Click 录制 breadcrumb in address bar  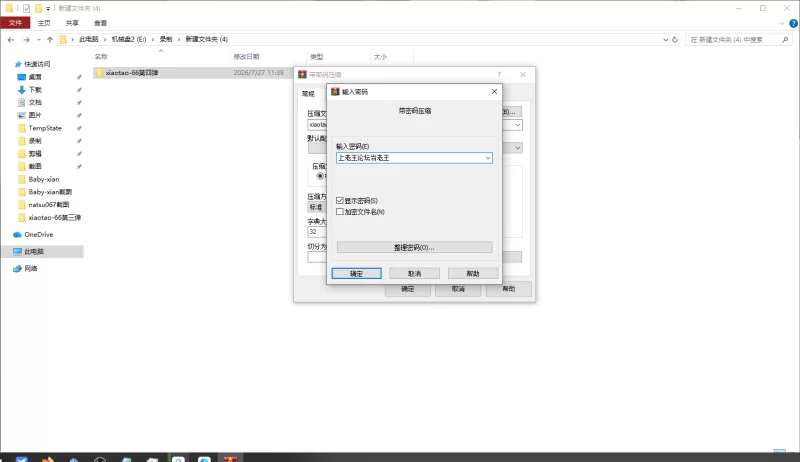click(166, 39)
